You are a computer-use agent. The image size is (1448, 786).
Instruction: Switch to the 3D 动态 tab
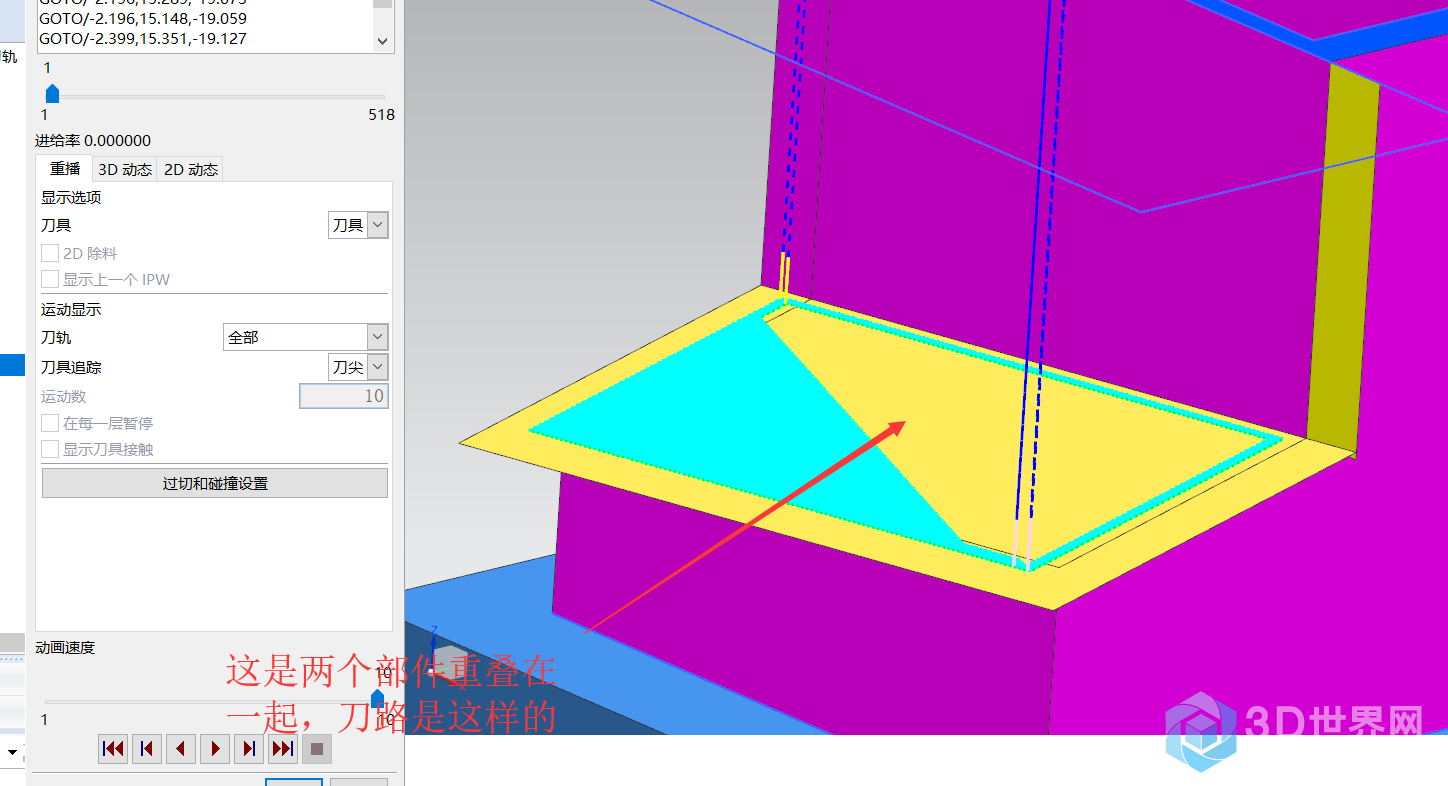pyautogui.click(x=125, y=170)
